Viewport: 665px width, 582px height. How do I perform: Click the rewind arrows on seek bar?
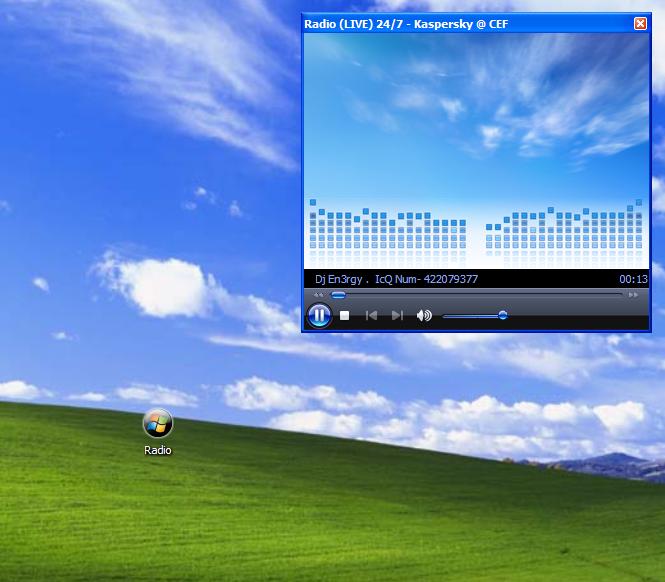[x=319, y=295]
